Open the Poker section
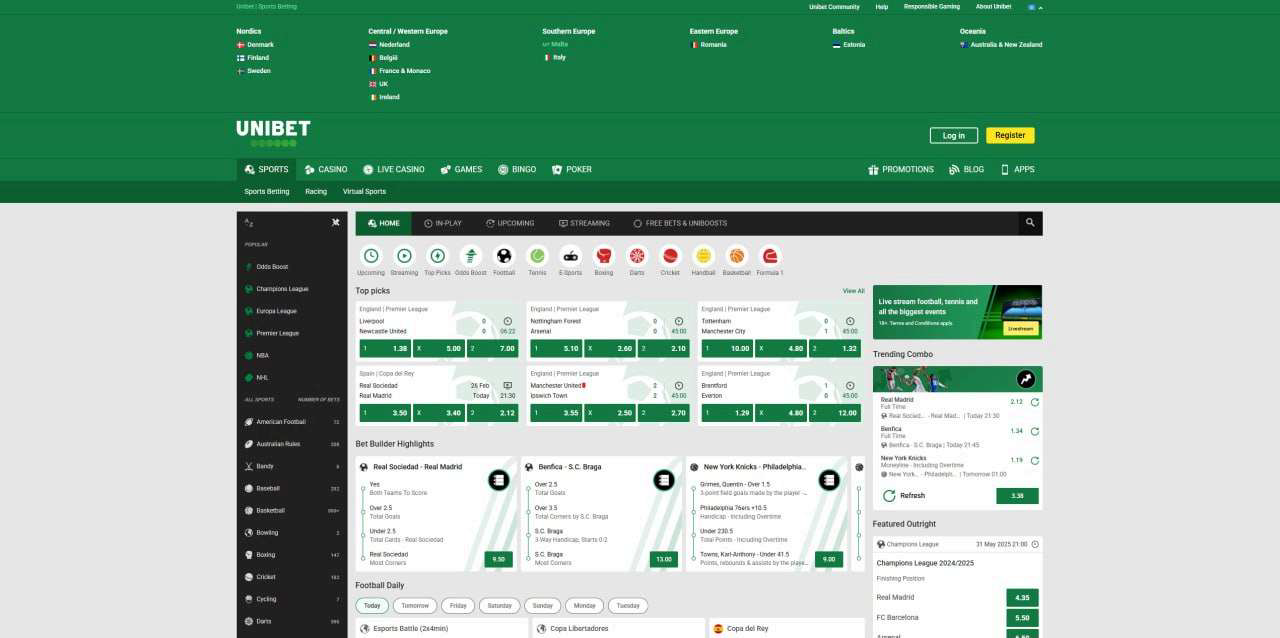The image size is (1280, 638). [x=572, y=170]
